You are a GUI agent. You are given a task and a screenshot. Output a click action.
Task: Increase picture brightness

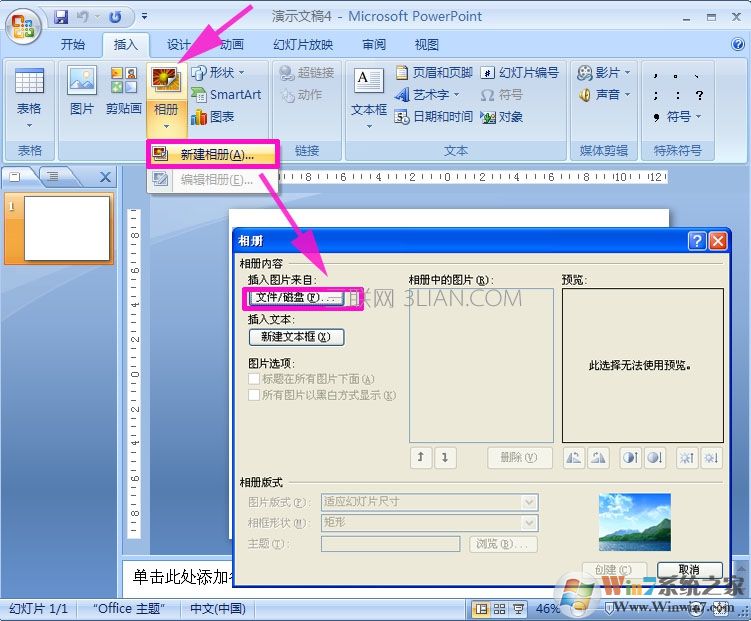tap(686, 458)
